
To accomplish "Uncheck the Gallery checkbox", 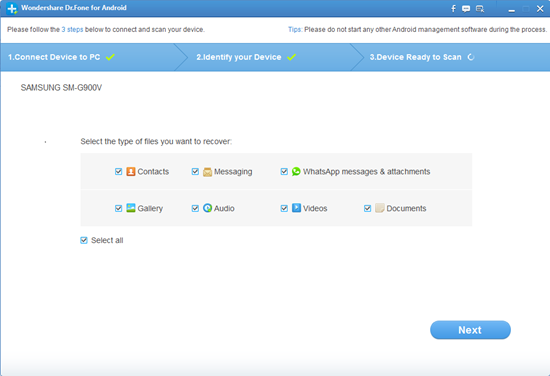I will pos(119,208).
